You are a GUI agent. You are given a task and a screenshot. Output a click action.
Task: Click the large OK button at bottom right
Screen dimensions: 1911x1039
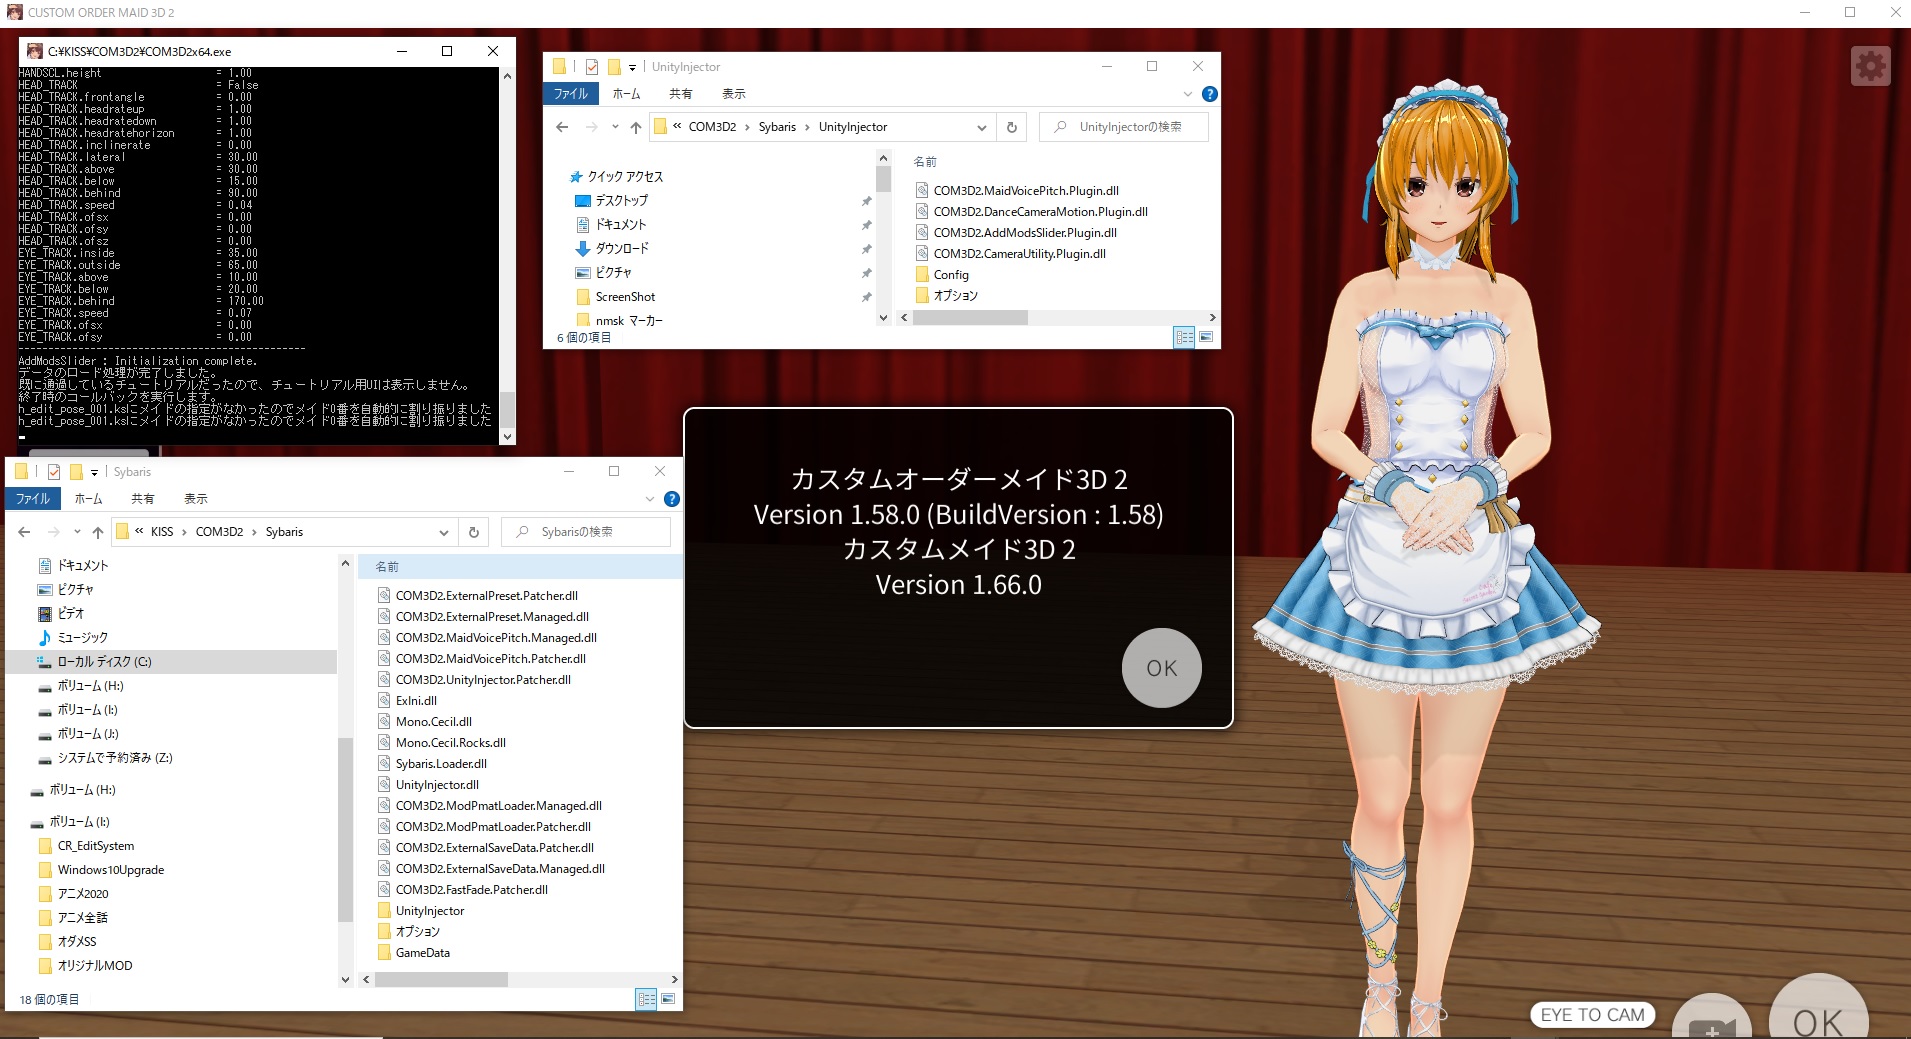click(1818, 1010)
